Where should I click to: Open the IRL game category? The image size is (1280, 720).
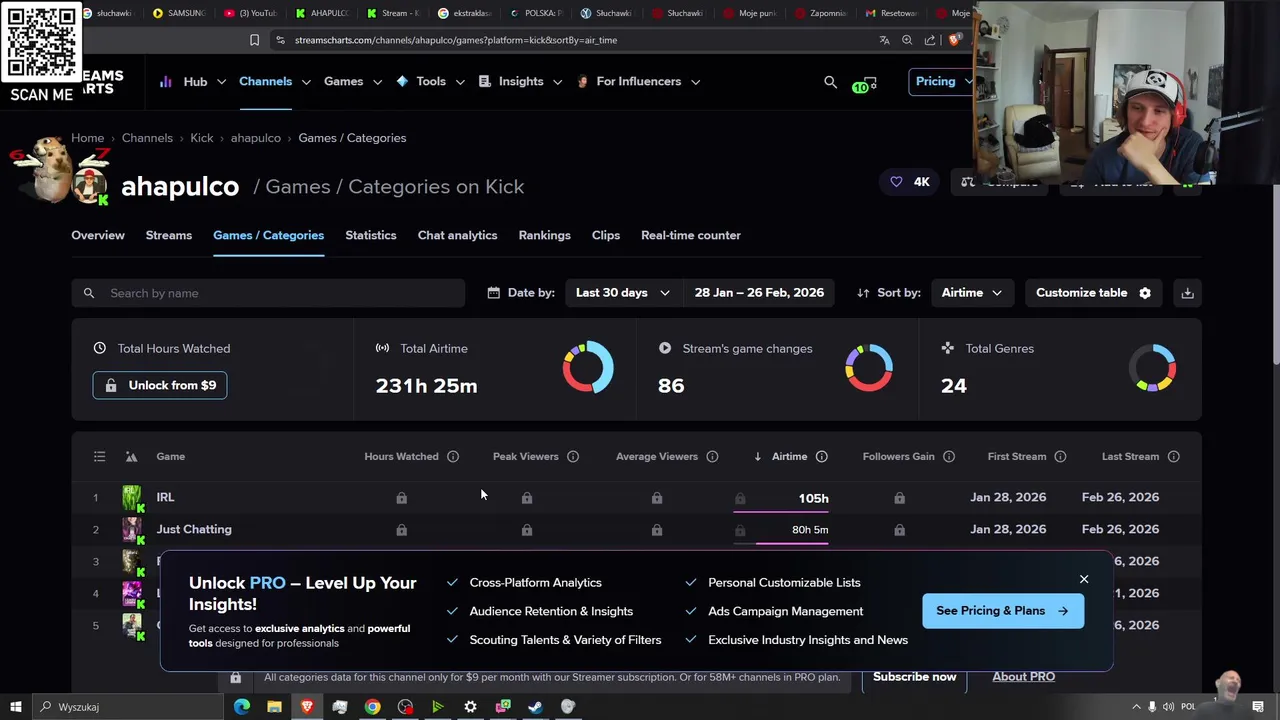(165, 497)
